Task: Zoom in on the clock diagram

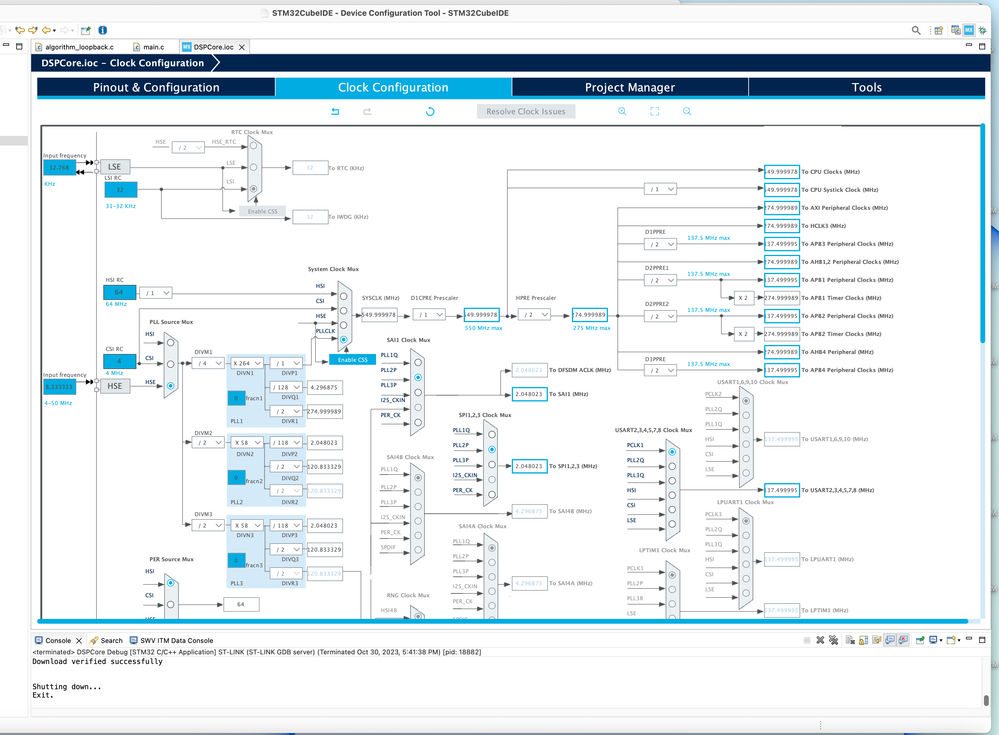Action: pos(622,111)
